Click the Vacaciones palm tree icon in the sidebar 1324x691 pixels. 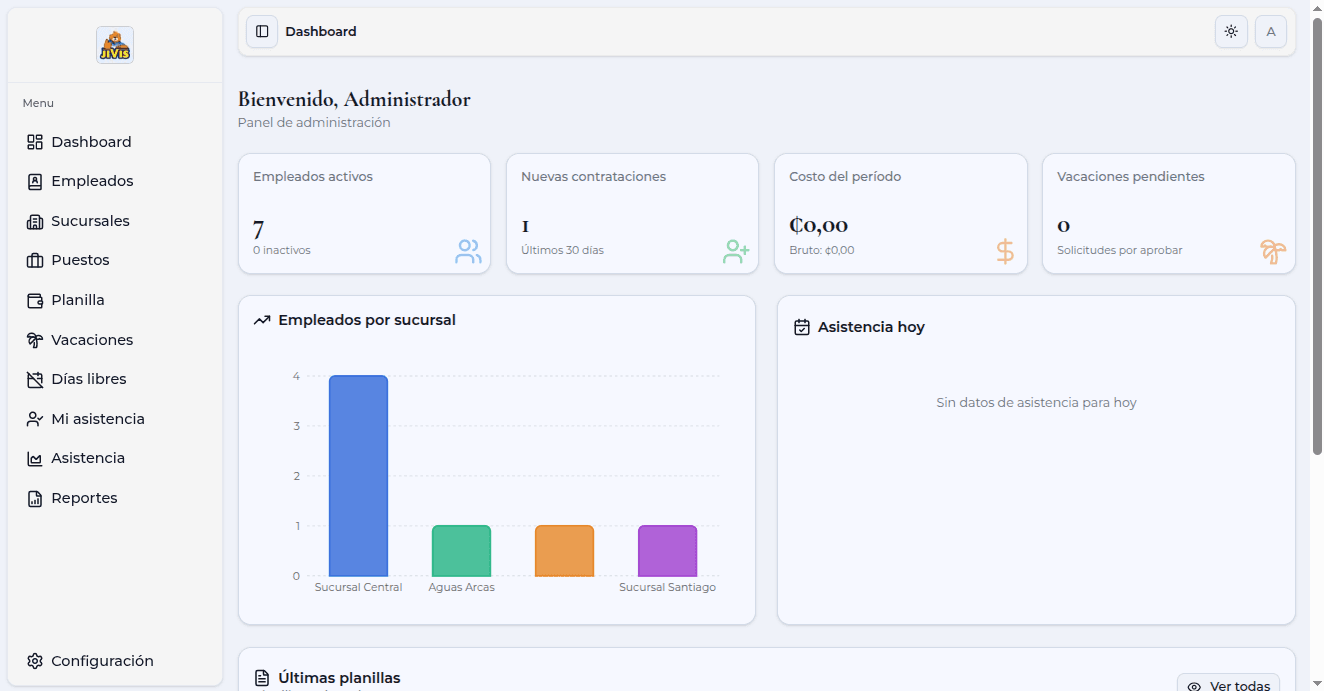[35, 340]
